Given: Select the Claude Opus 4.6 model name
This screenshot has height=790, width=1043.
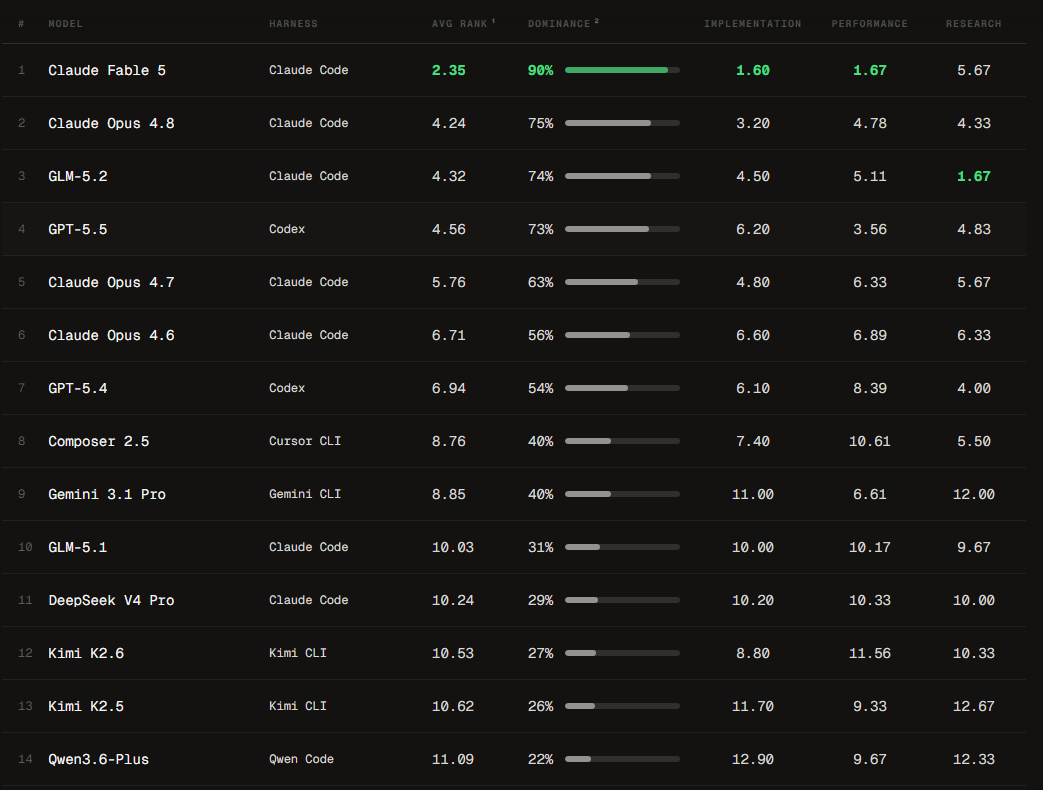Looking at the screenshot, I should coord(111,335).
